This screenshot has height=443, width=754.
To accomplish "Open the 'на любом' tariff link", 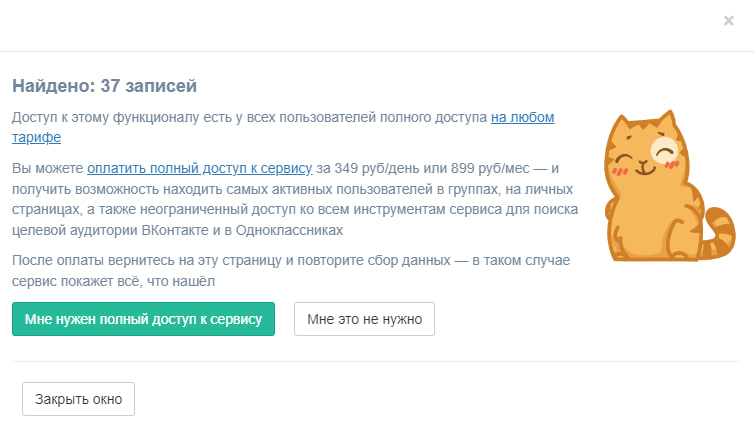I will click(x=522, y=118).
